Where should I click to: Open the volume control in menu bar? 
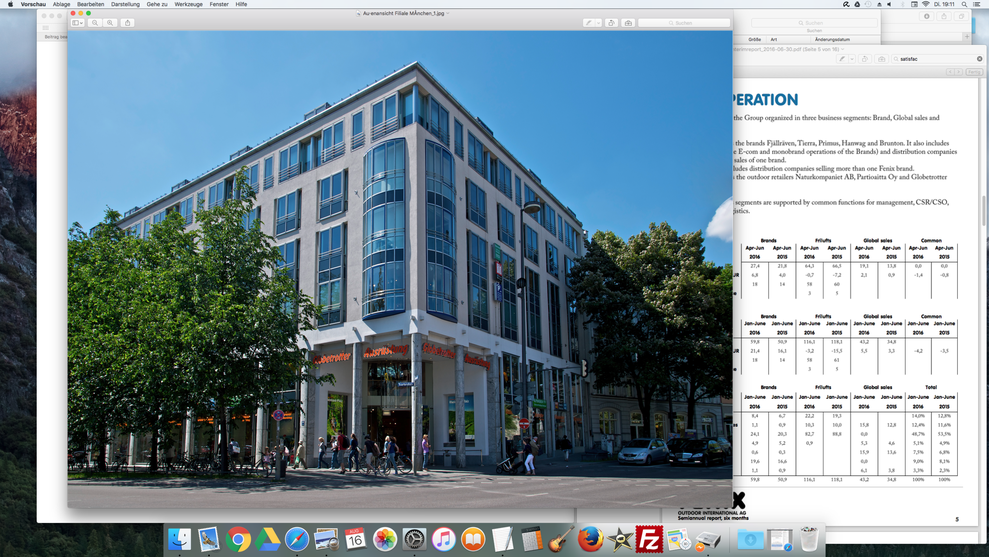tap(889, 4)
